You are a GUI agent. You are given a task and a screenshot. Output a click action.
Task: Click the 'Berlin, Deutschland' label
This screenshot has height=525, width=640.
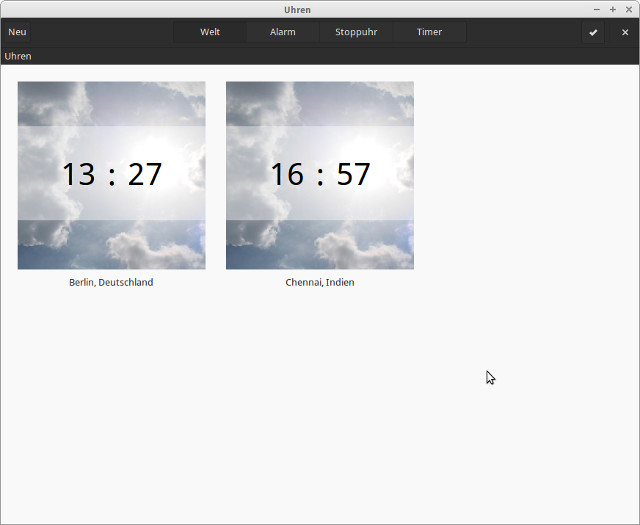tap(111, 283)
